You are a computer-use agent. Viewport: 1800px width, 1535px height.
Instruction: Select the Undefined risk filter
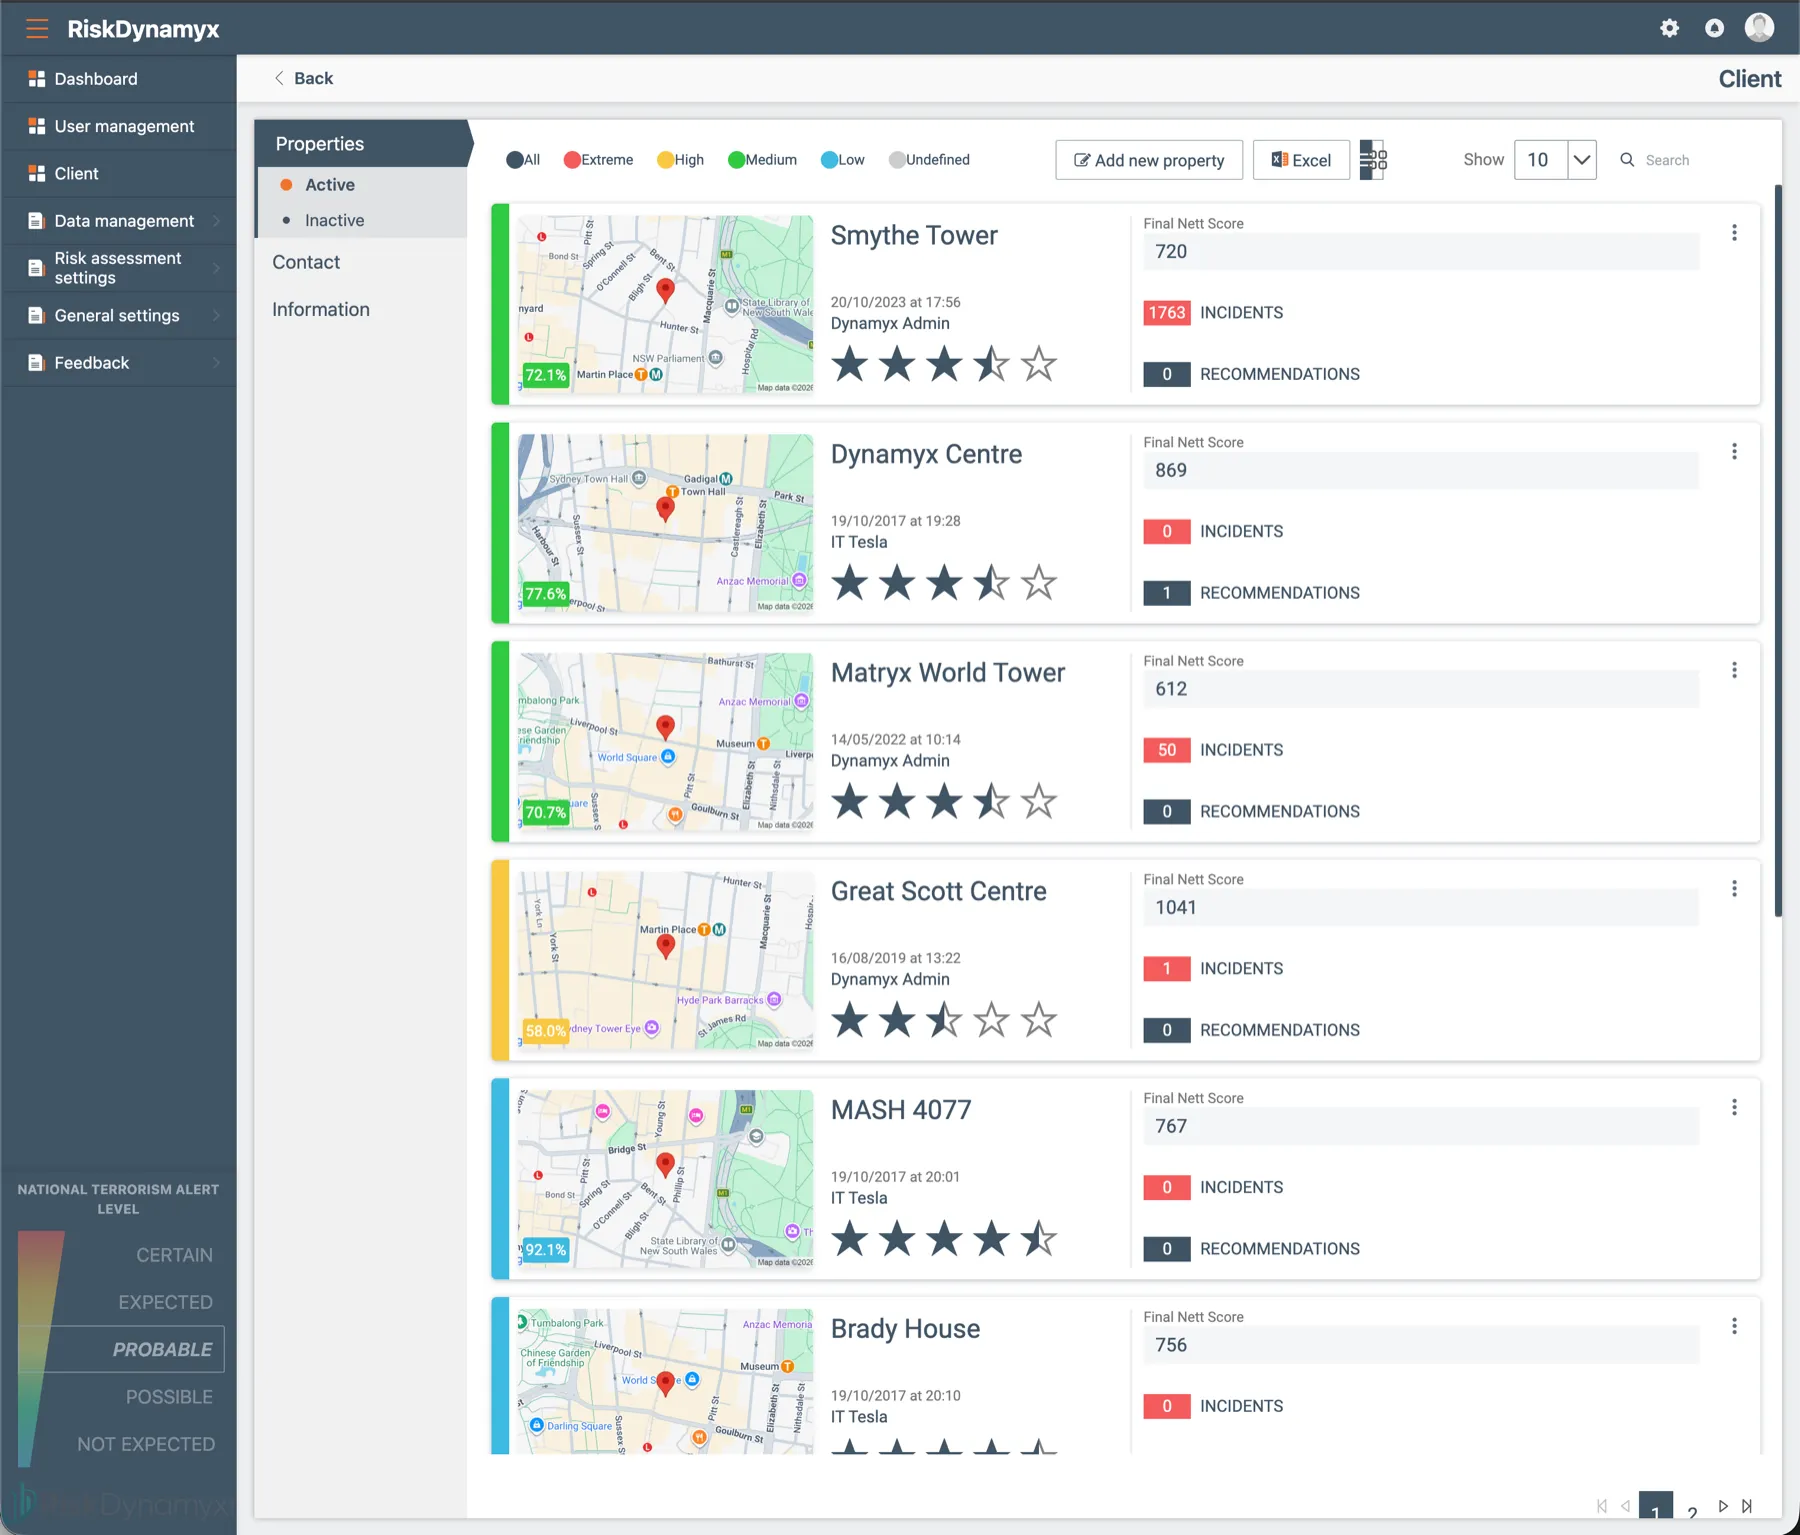click(x=930, y=160)
